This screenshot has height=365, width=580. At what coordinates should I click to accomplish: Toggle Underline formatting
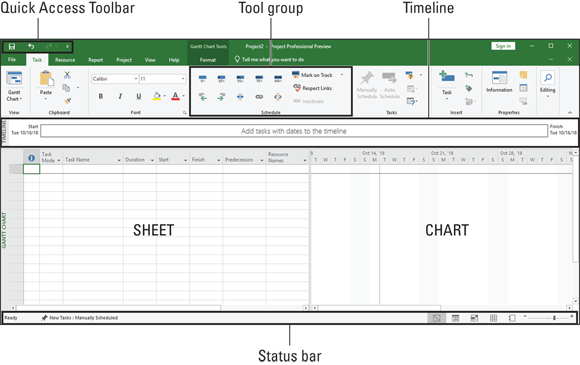(x=139, y=97)
